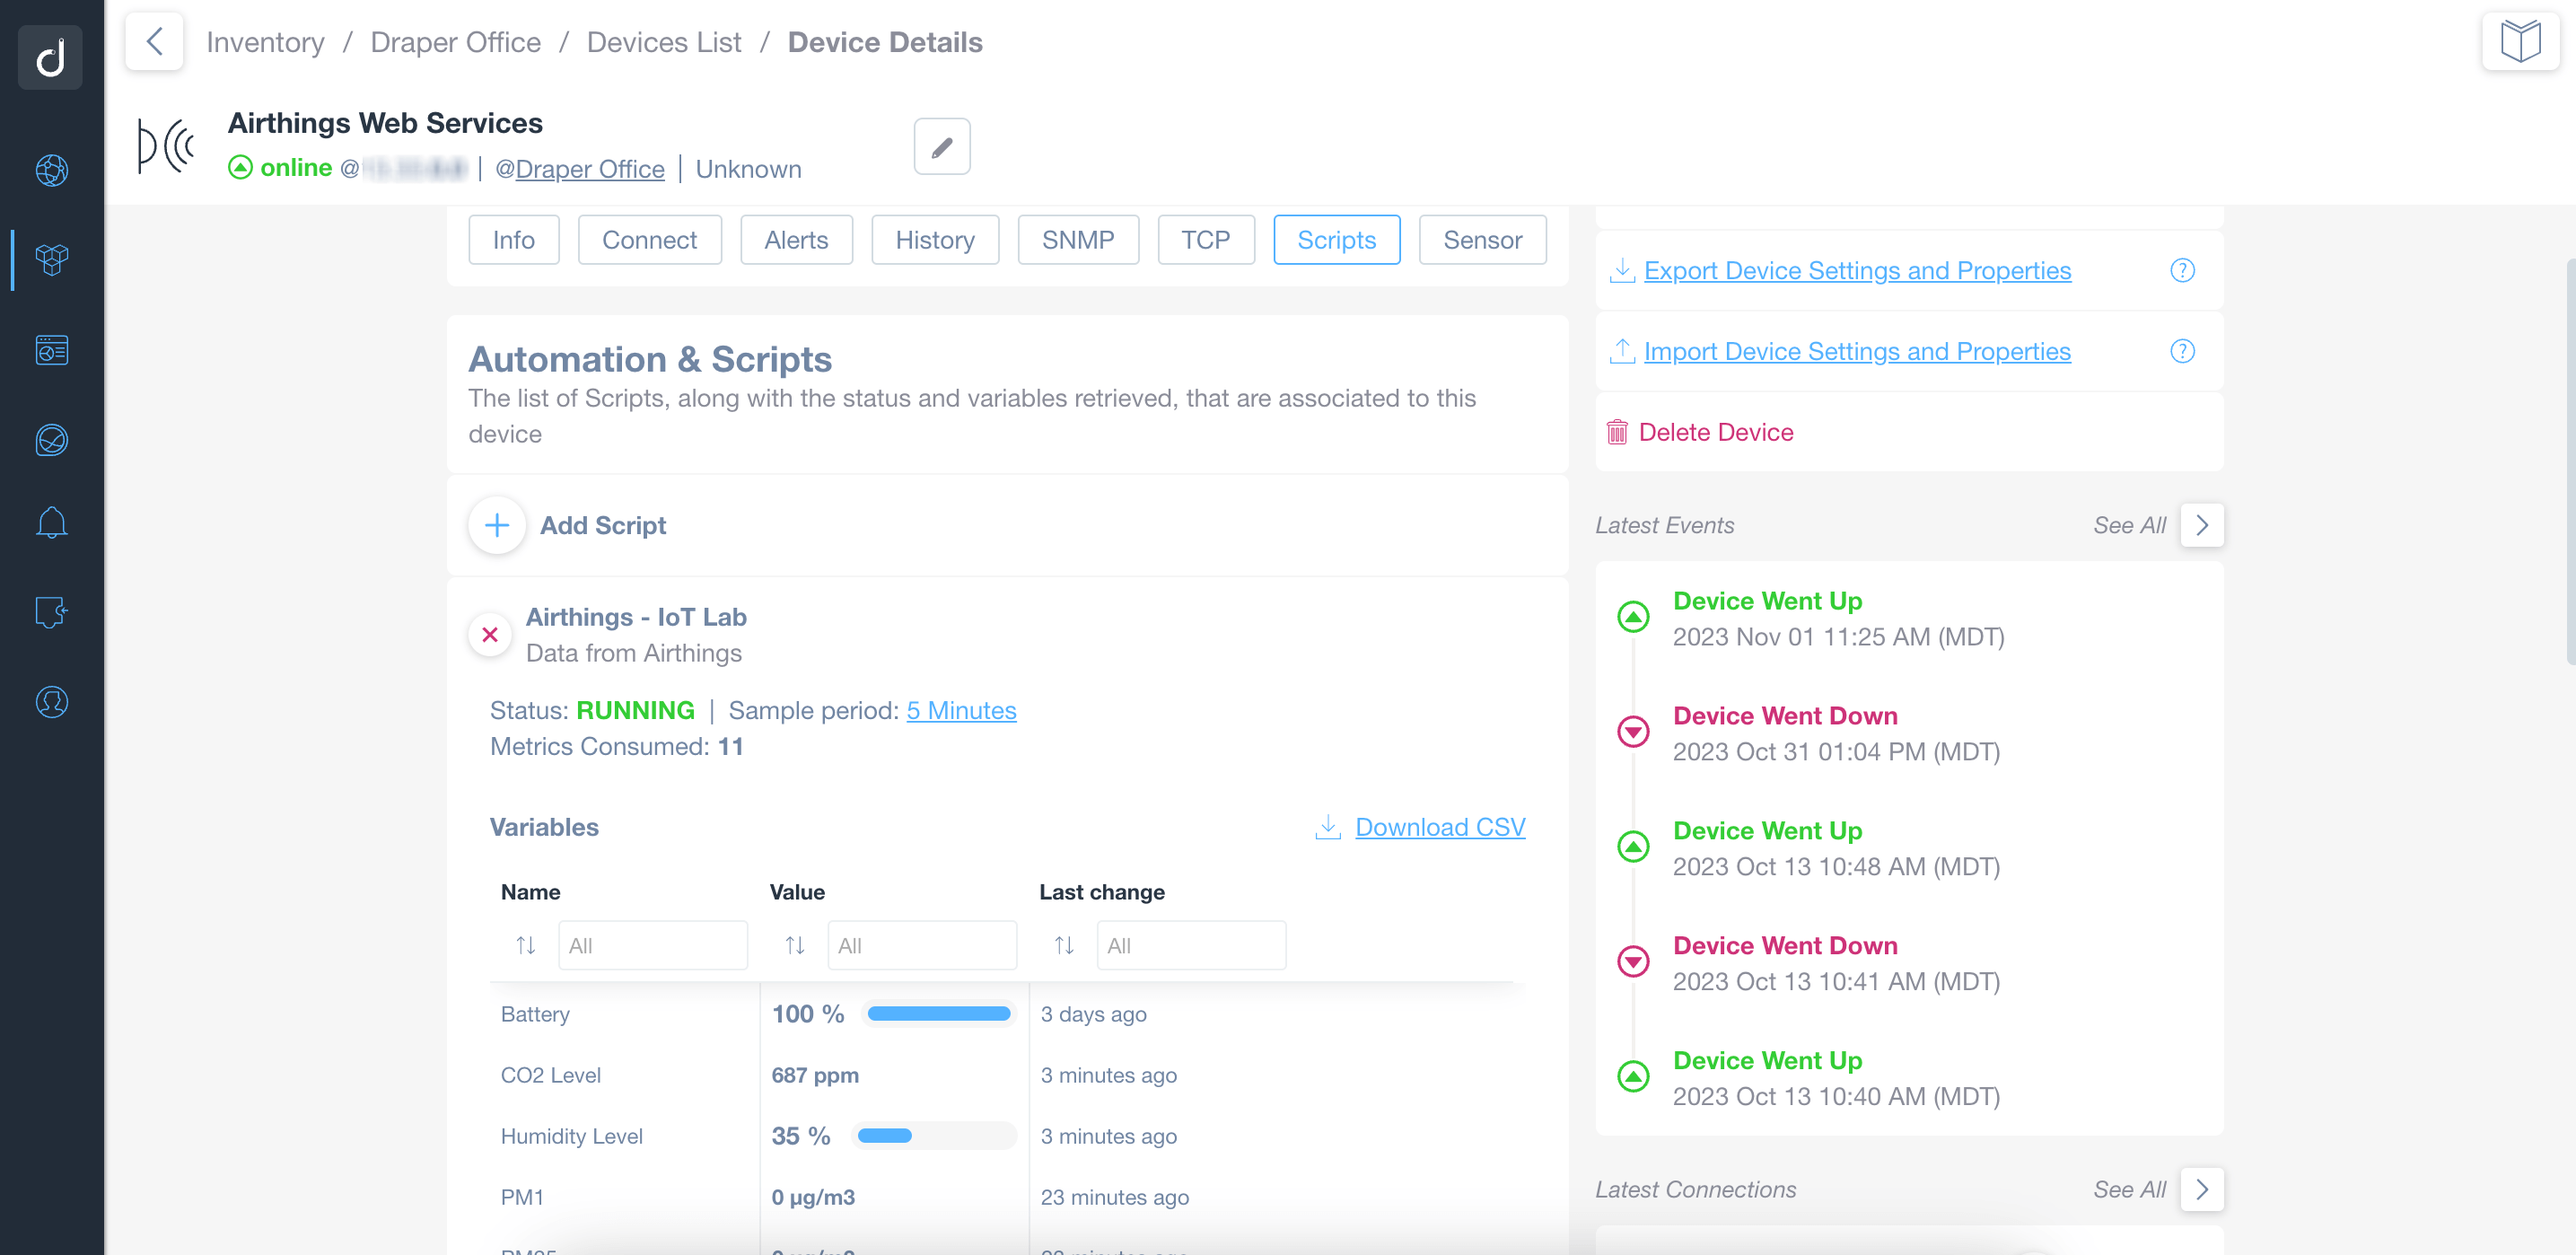Click the 'PM1' variable row name
This screenshot has height=1255, width=2576.
pos(523,1197)
